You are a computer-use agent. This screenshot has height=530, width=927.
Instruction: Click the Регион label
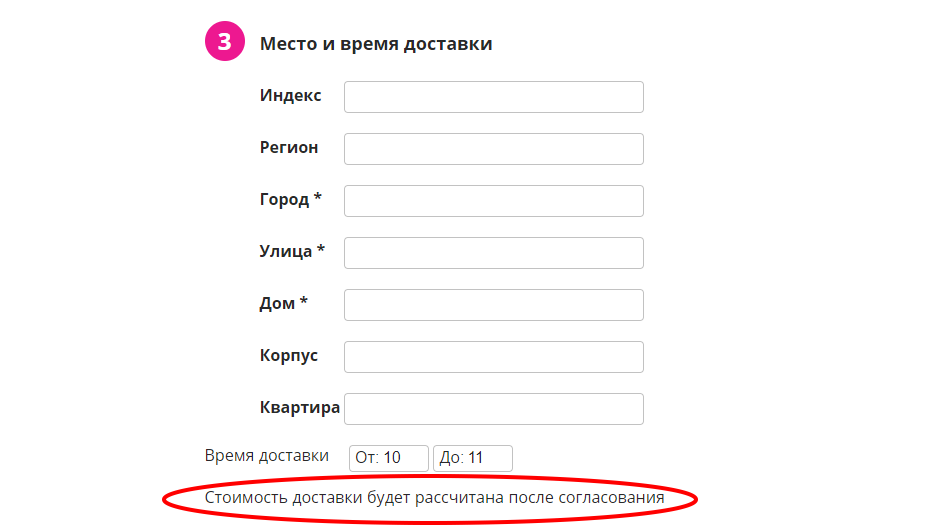[288, 148]
